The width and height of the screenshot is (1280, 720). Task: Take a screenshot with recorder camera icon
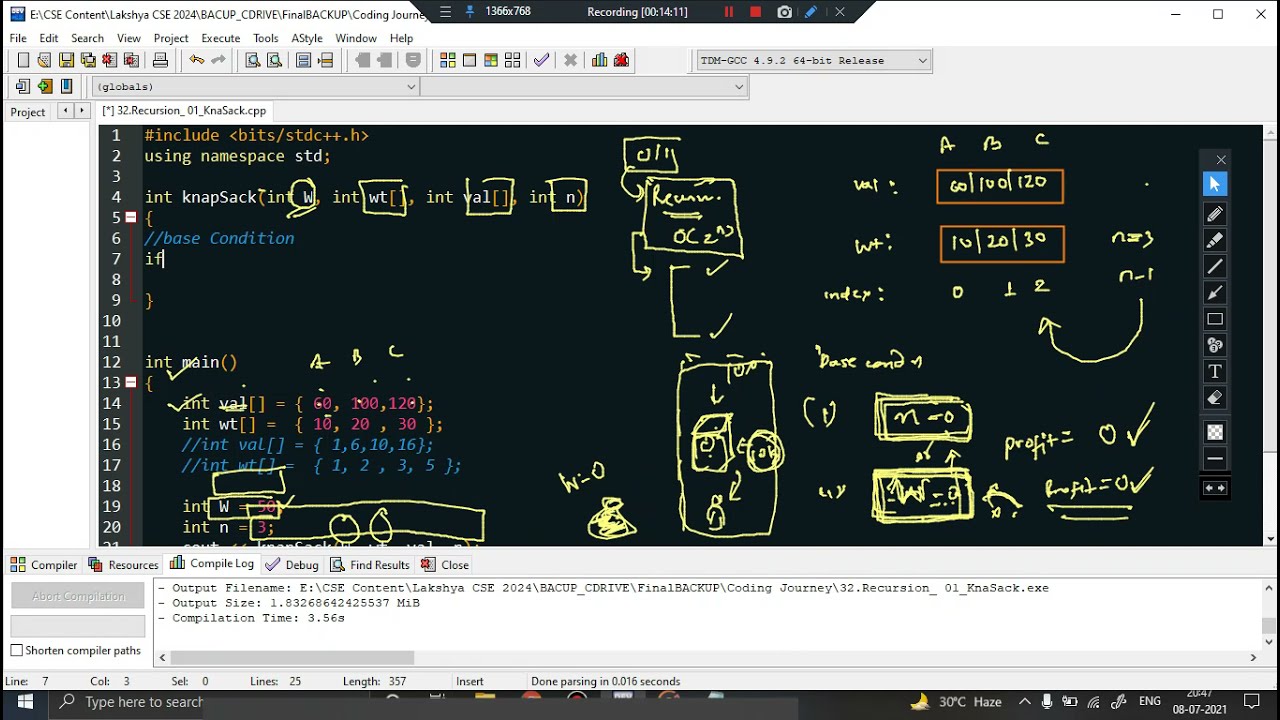point(785,12)
